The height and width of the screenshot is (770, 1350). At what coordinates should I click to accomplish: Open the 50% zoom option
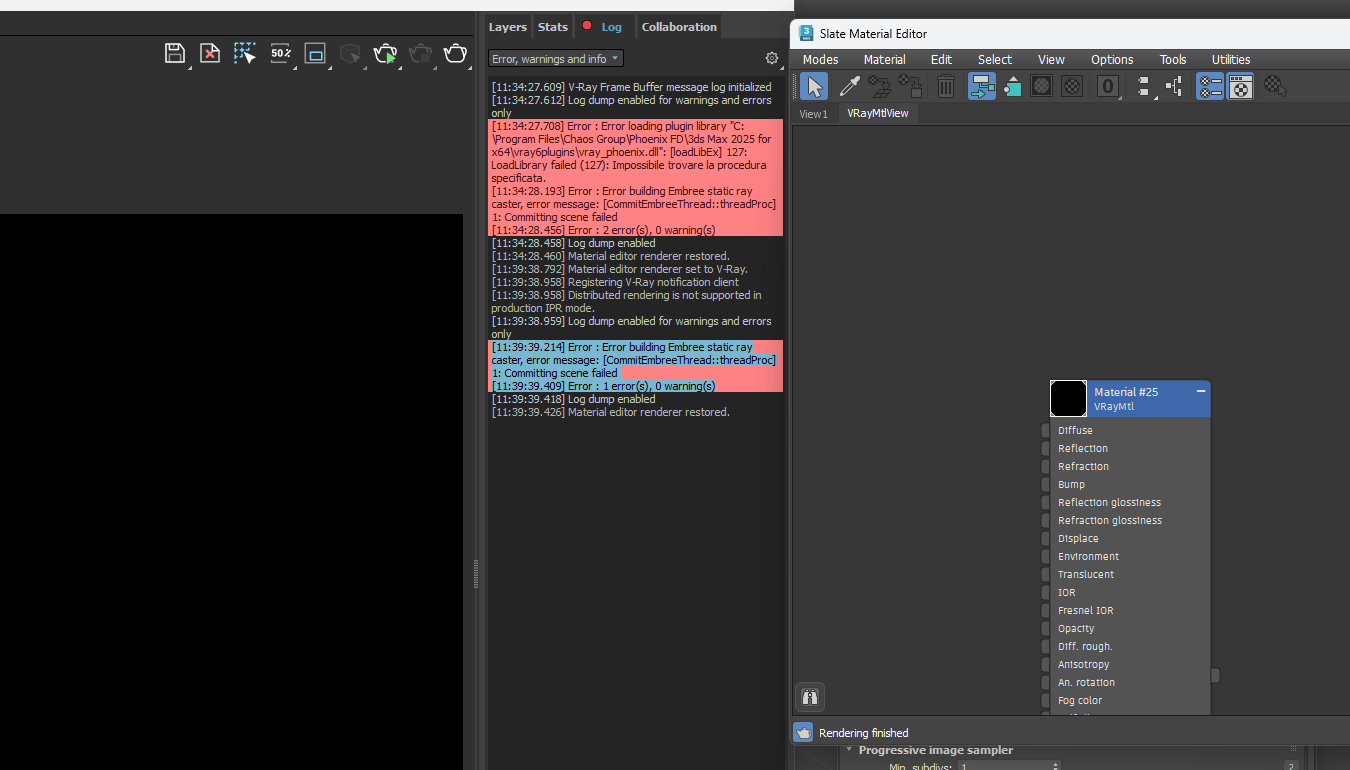pos(281,53)
